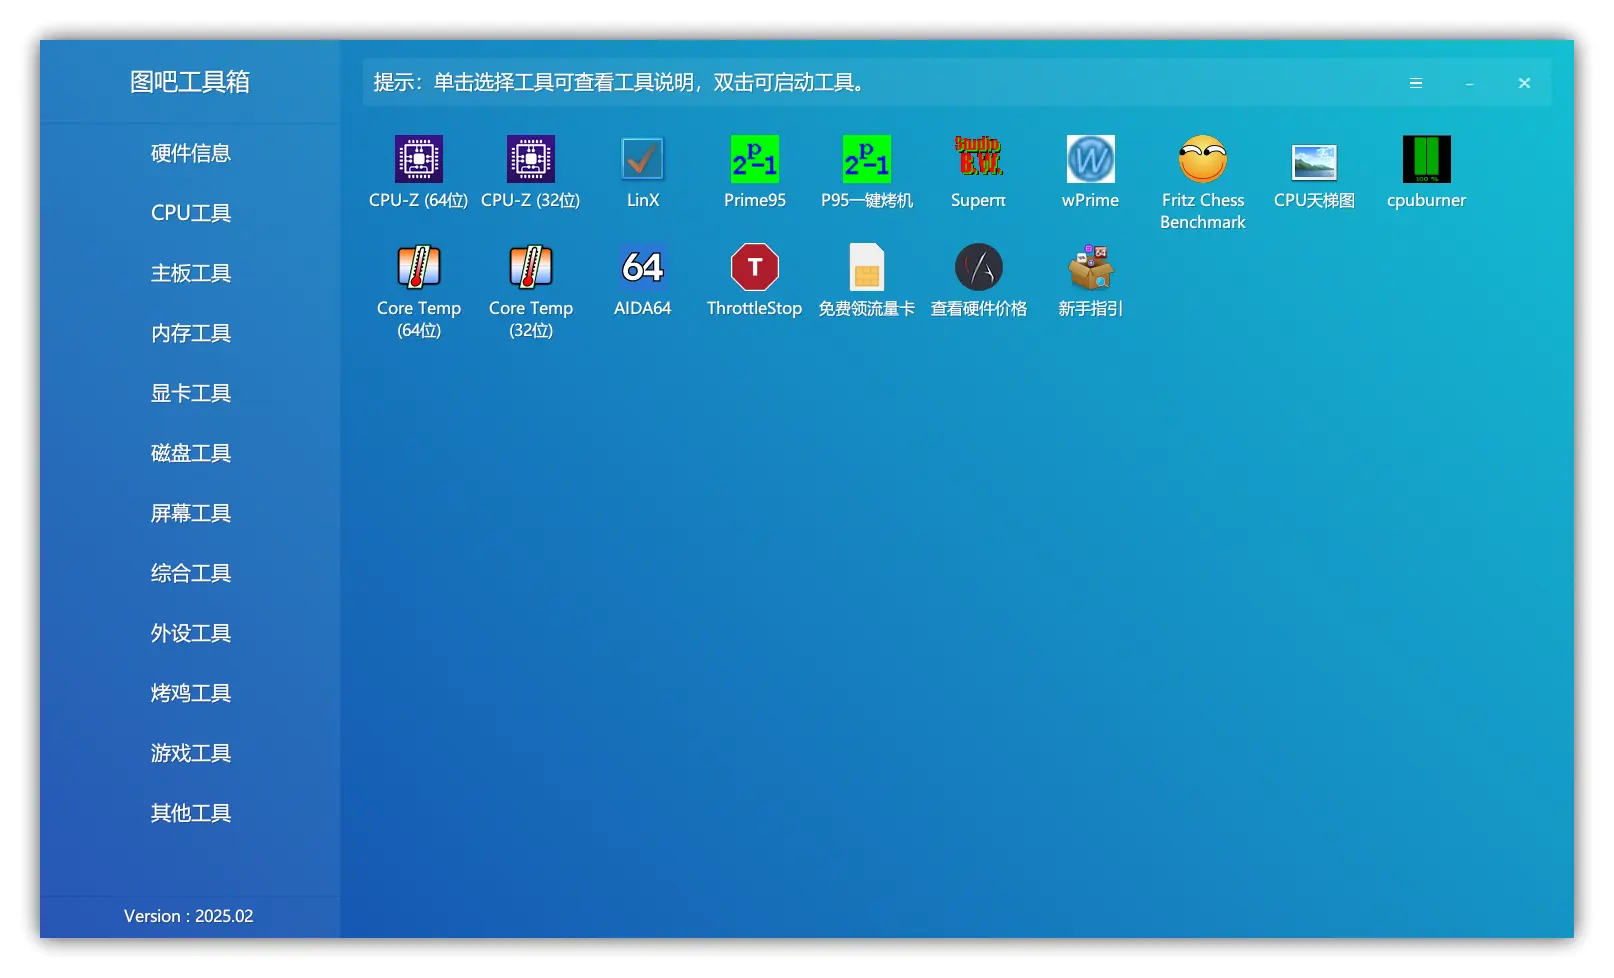Click the 免费领流量卡 SIM card link
1614x978 pixels.
(866, 268)
